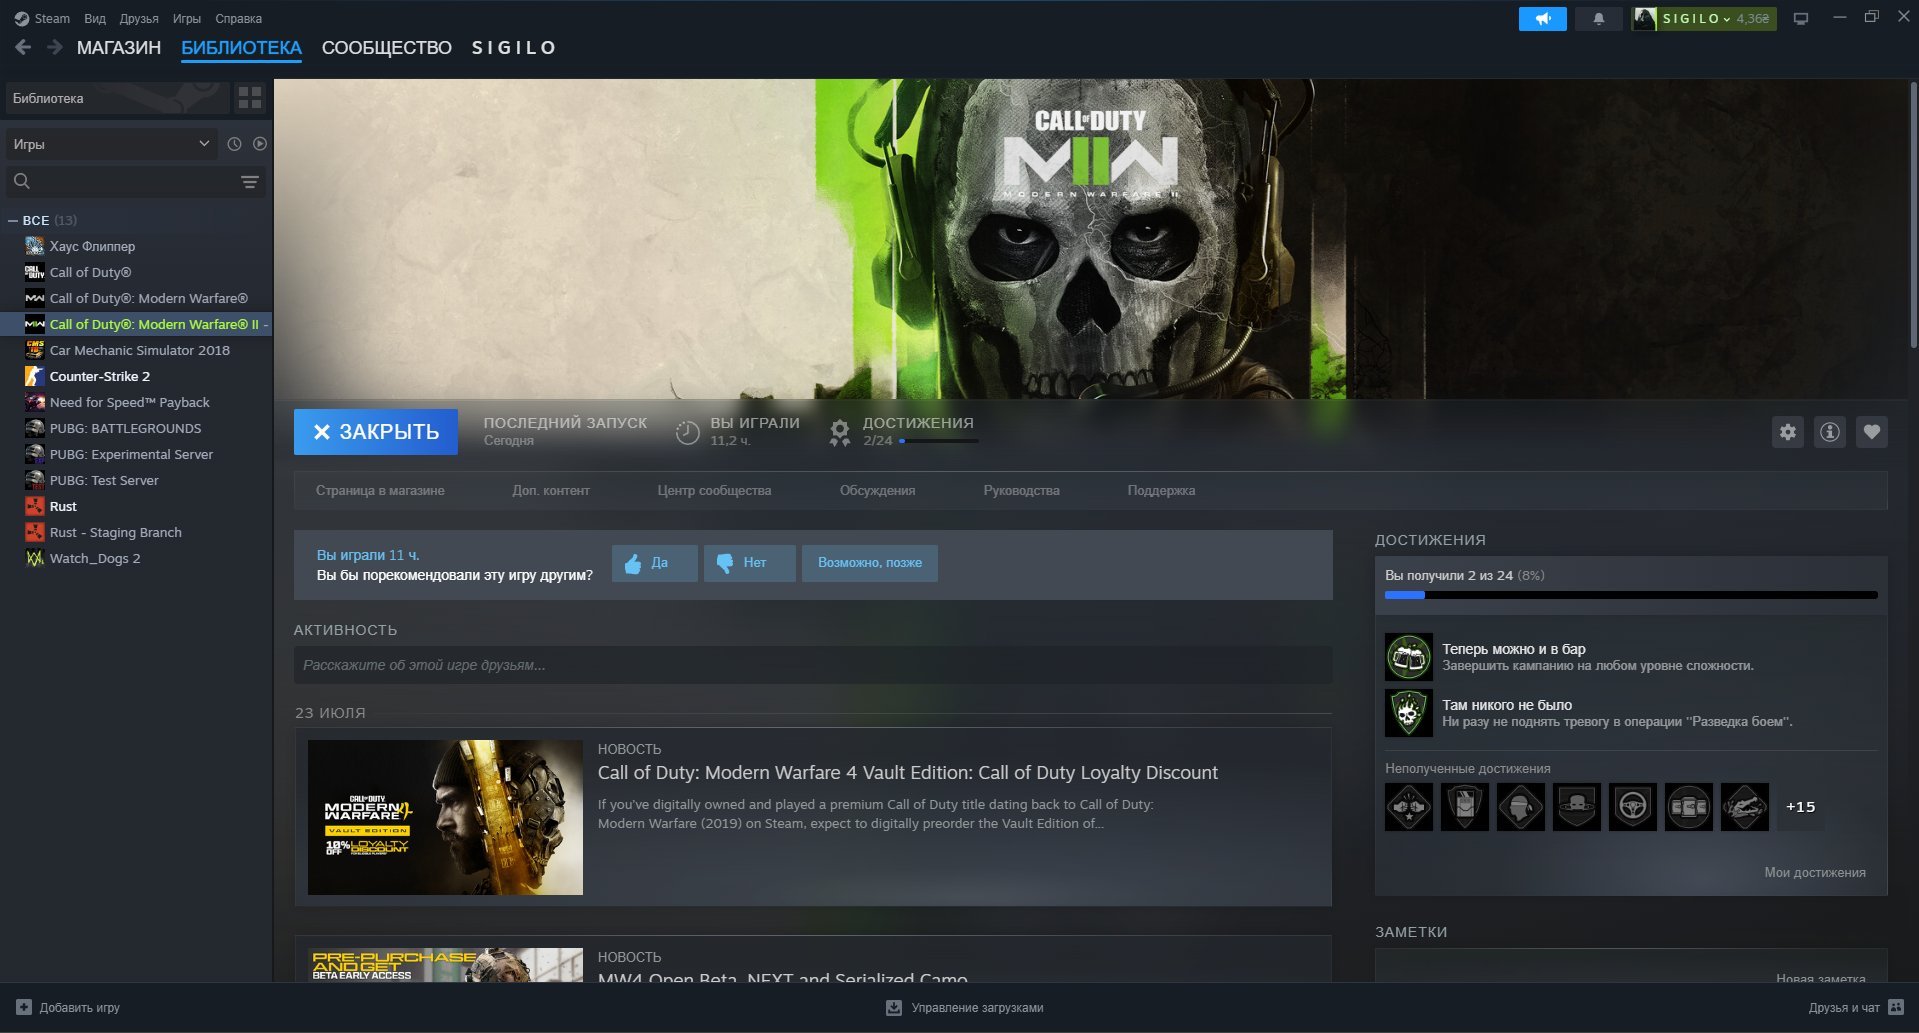Select the 'БИБЛИОТЕКА' tab
Viewport: 1919px width, 1033px height.
(x=241, y=48)
